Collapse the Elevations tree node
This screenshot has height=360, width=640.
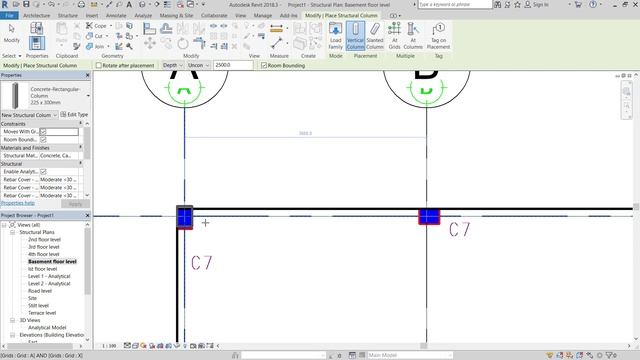(13, 335)
